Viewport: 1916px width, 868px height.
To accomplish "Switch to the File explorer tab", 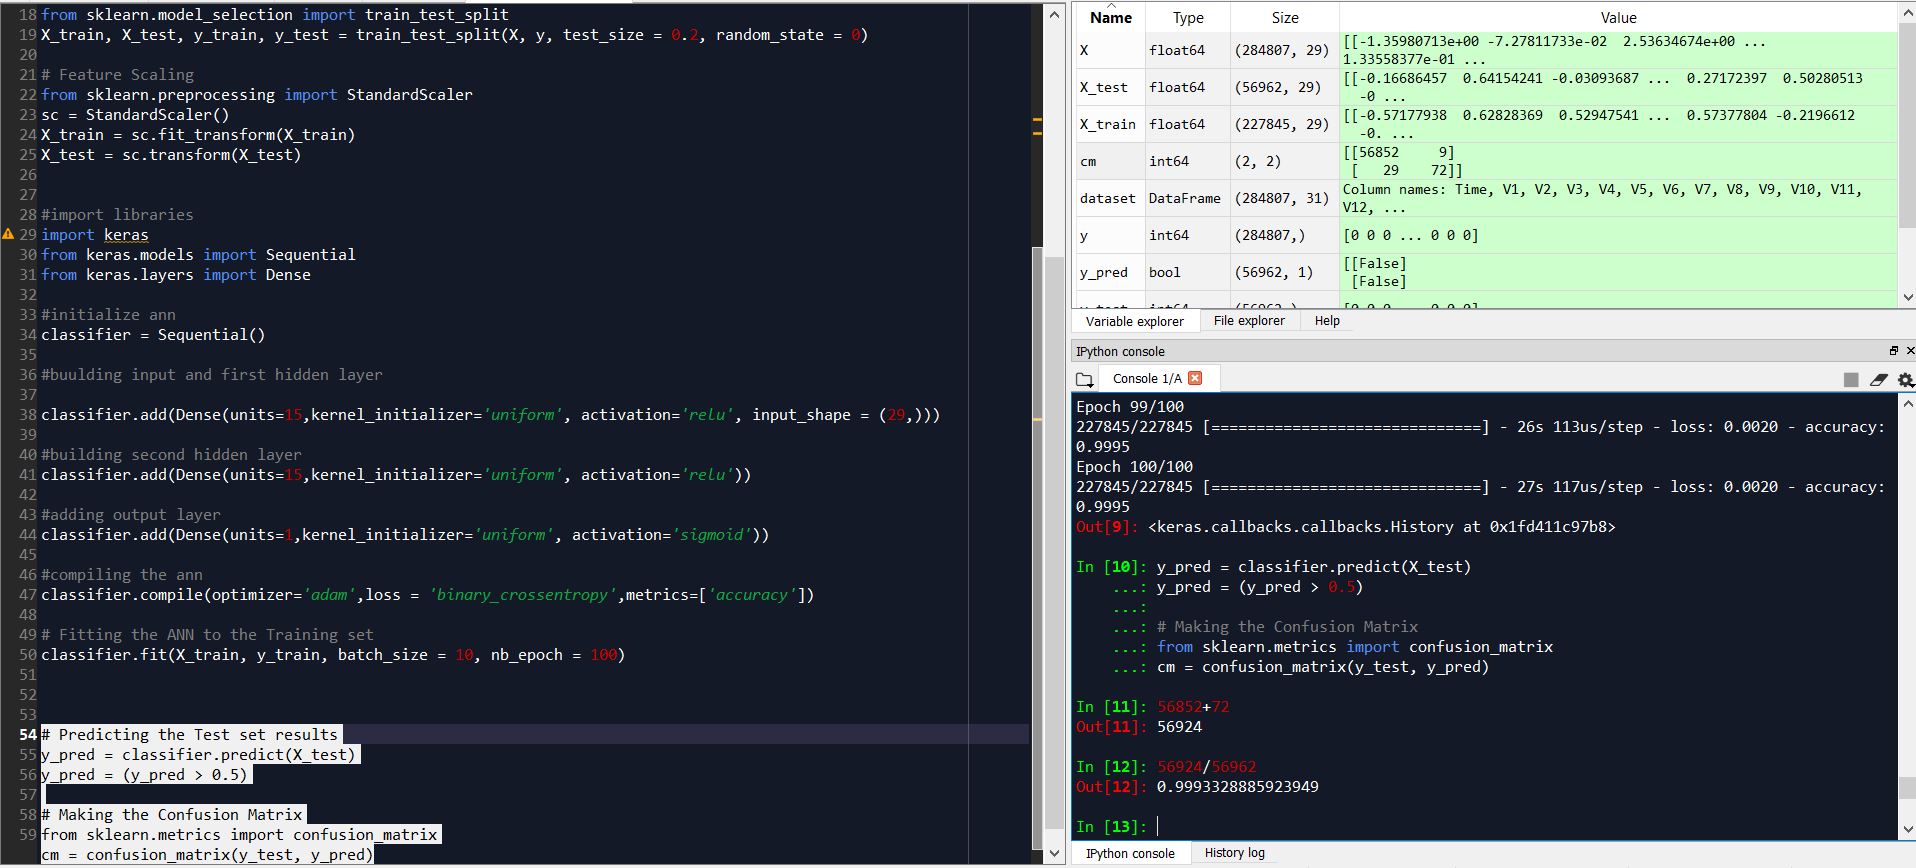I will 1249,321.
